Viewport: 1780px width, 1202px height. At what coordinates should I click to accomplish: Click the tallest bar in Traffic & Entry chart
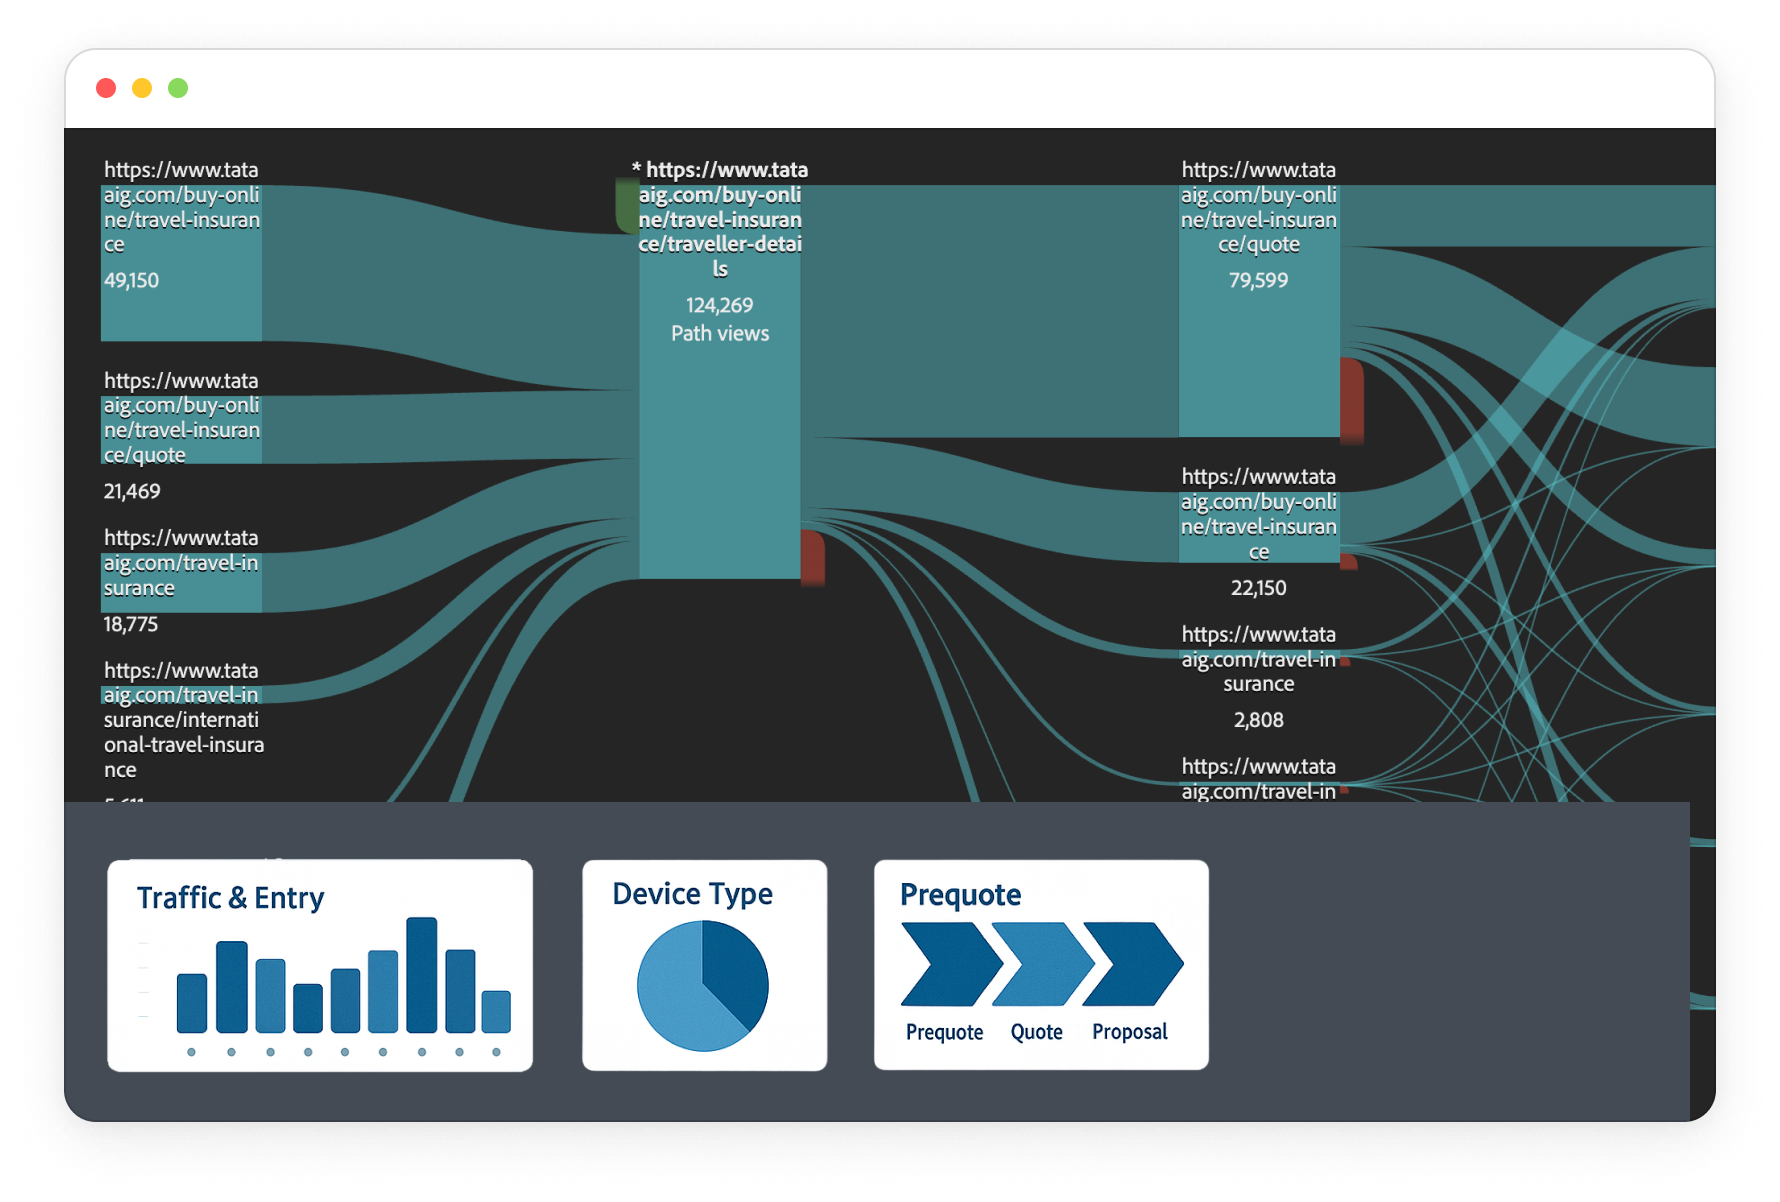click(422, 975)
